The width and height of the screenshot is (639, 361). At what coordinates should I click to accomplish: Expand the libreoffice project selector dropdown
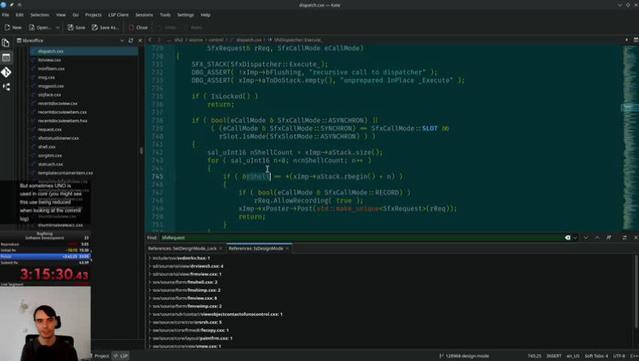122,40
